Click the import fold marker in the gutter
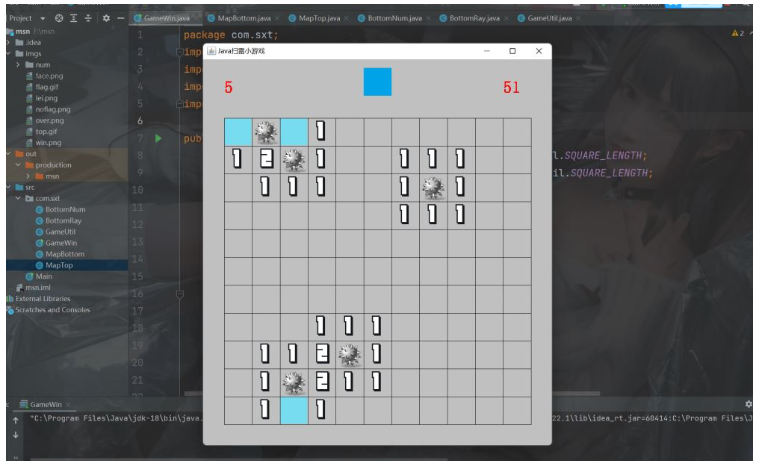 click(x=179, y=52)
